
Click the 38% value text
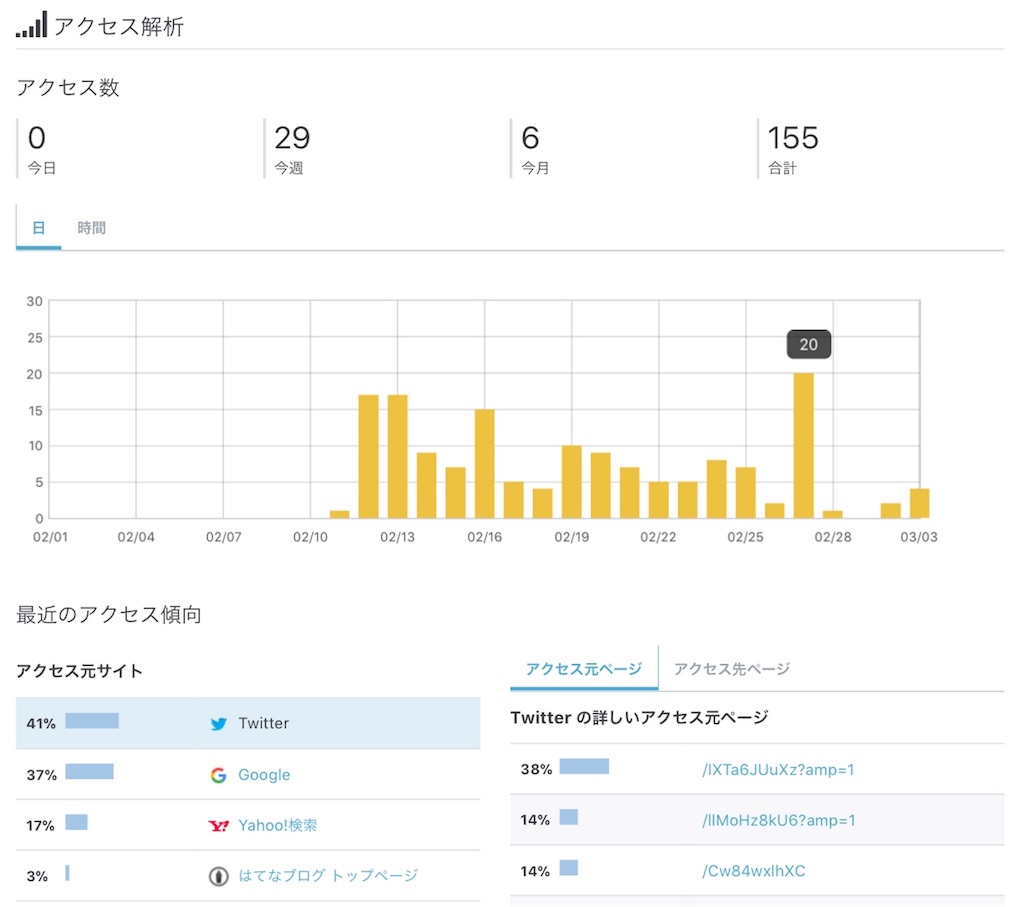536,769
